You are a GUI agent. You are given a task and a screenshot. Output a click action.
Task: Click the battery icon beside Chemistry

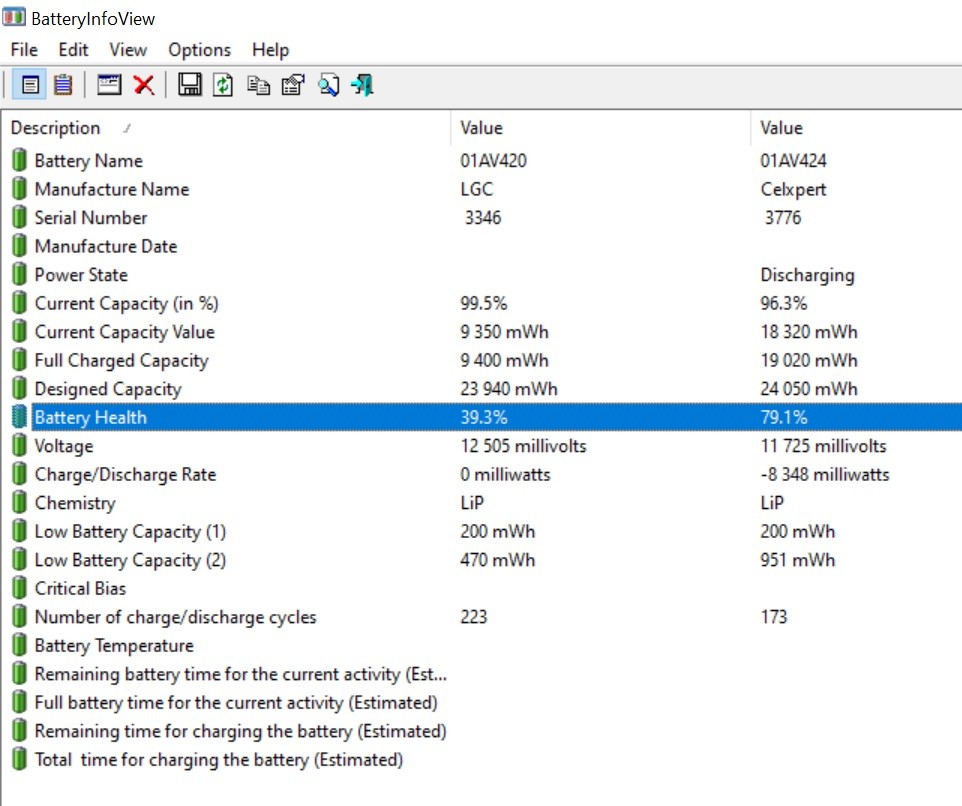pyautogui.click(x=20, y=502)
